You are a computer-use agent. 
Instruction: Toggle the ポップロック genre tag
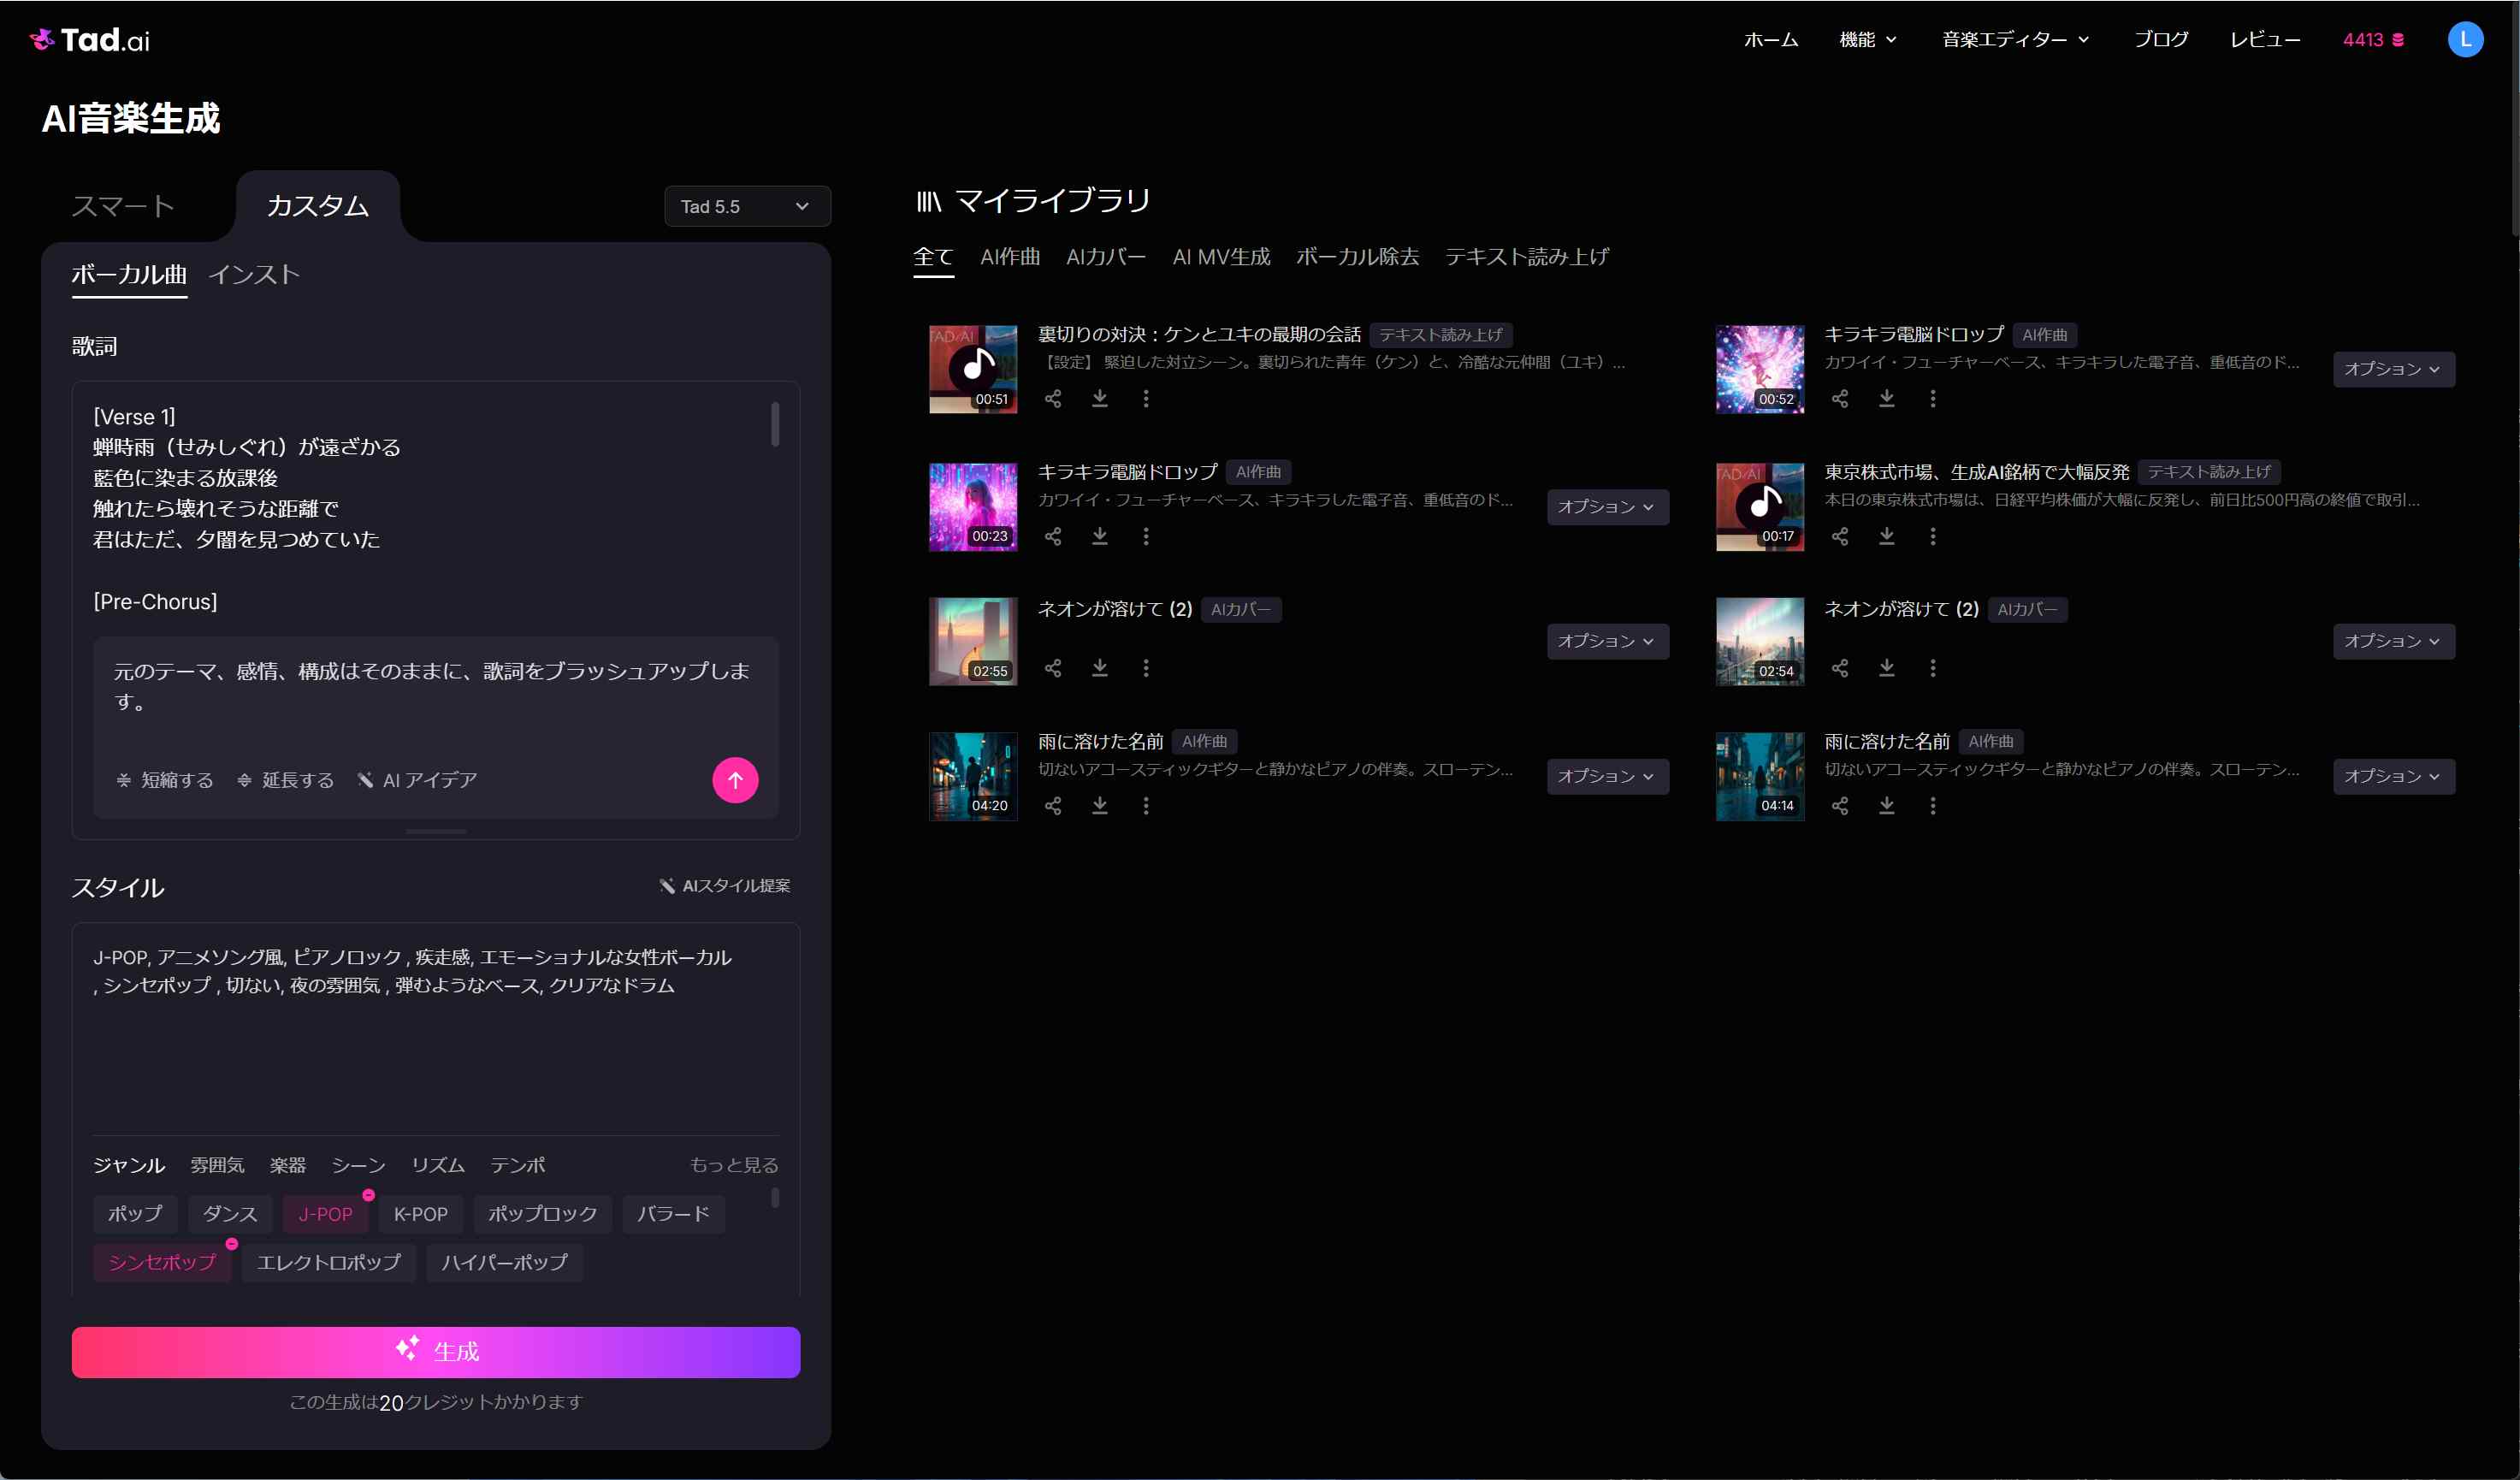[543, 1214]
